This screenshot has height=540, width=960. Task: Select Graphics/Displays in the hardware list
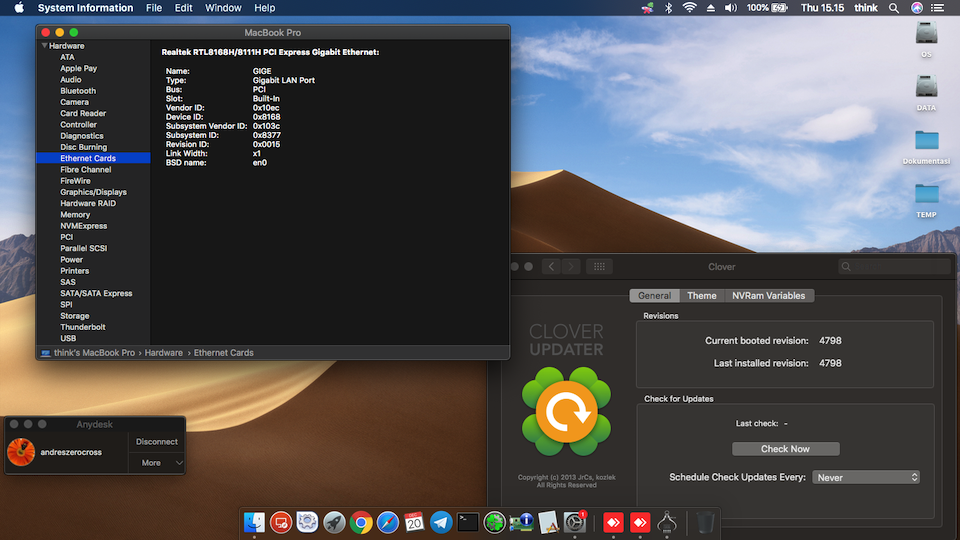[93, 192]
